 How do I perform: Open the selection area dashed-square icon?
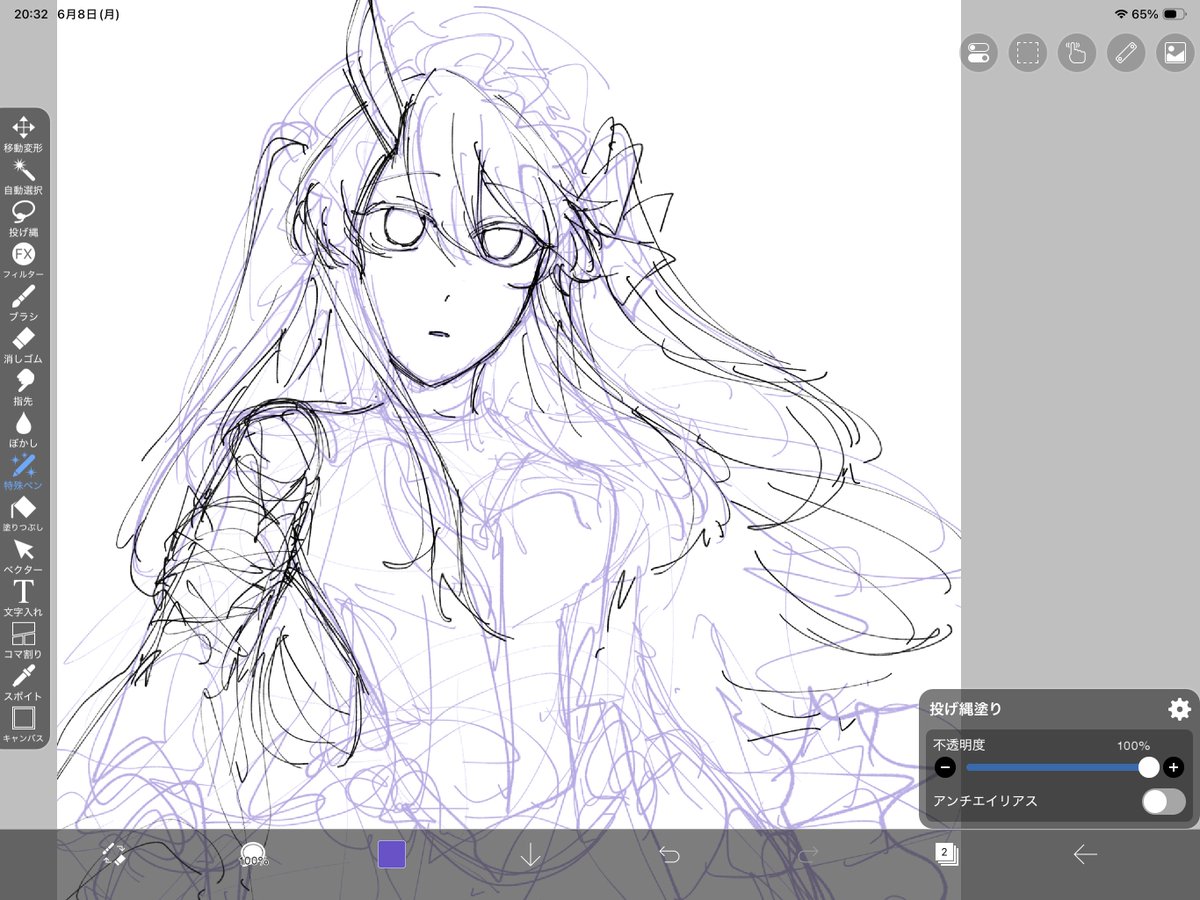[x=1028, y=53]
